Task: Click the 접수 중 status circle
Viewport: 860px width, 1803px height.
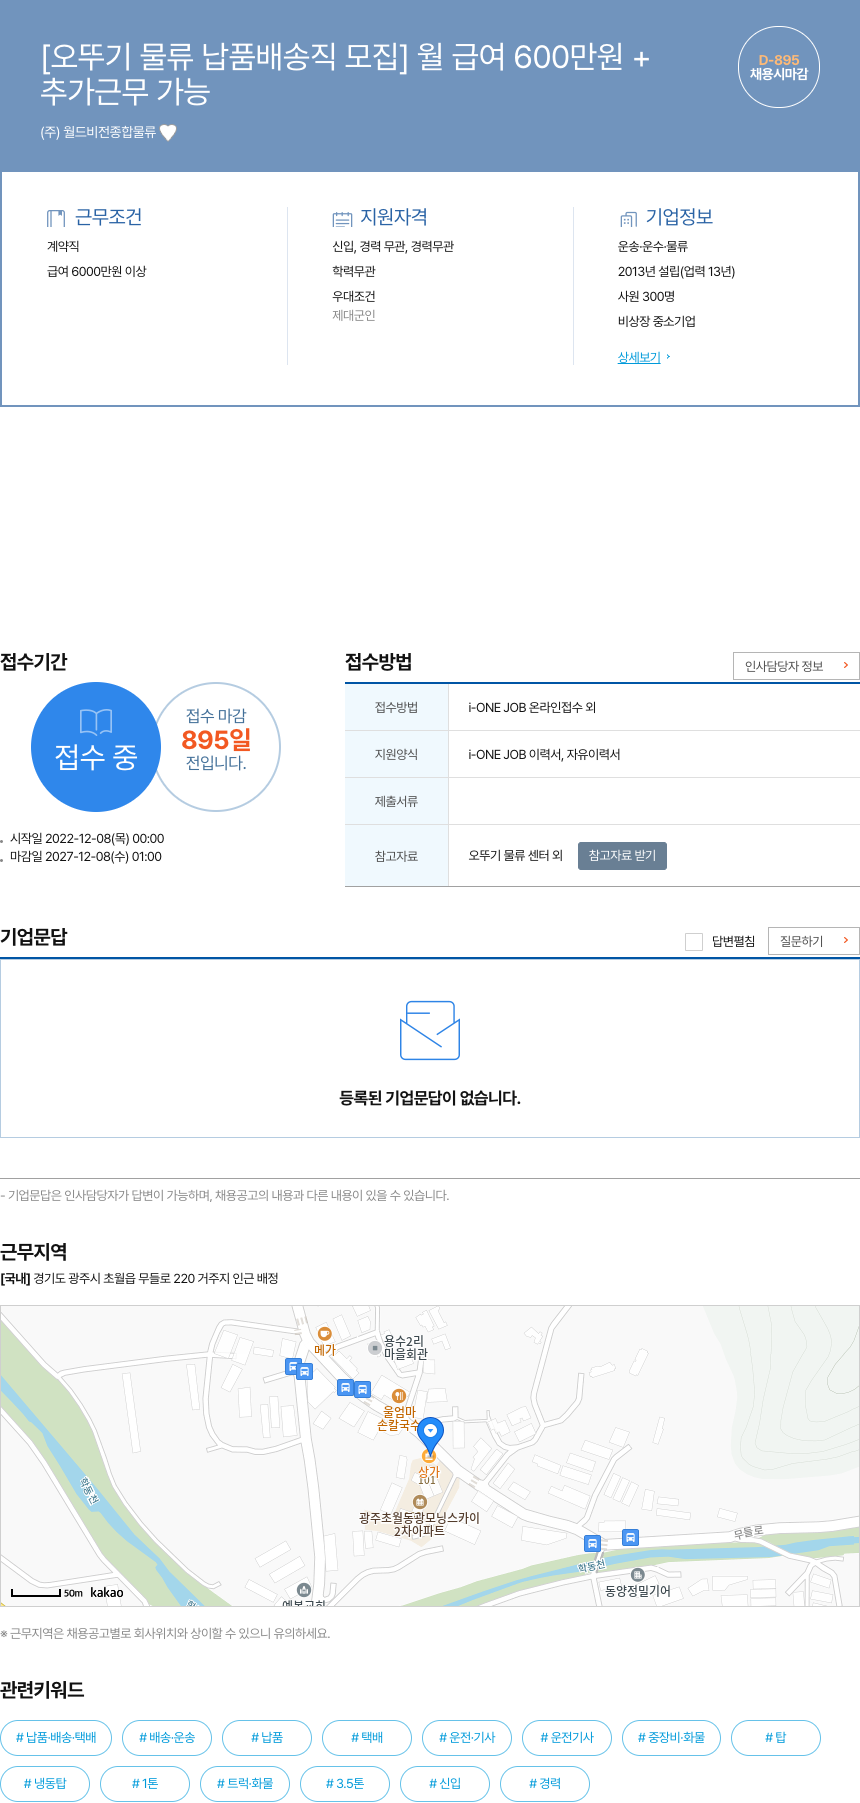Action: point(96,747)
